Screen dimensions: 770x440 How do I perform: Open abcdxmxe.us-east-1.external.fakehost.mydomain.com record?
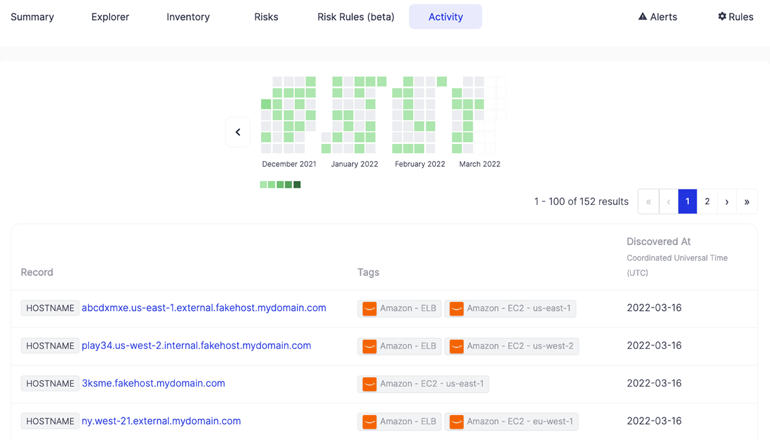[x=204, y=308]
